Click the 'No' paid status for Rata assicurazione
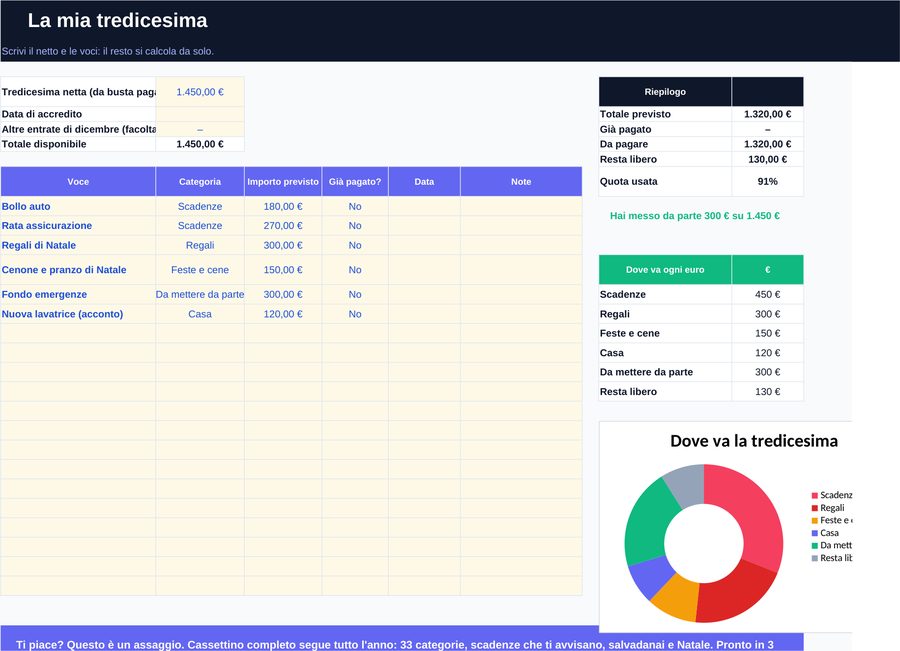 point(355,226)
